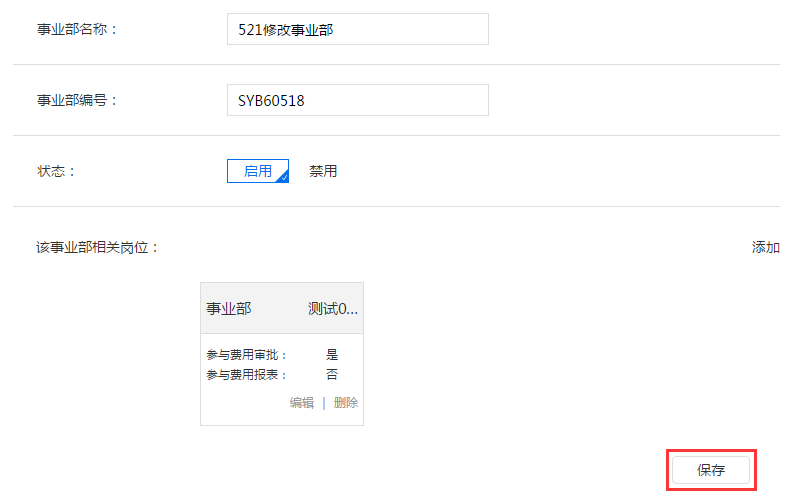Screen dimensions: 811x504
Task: Click the 参与费用审批 label
Action: (x=246, y=354)
